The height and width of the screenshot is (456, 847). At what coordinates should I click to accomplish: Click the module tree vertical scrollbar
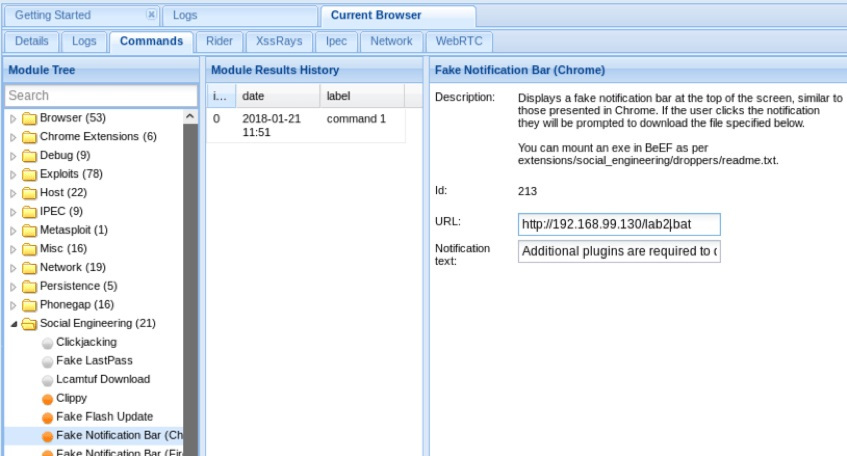point(190,289)
